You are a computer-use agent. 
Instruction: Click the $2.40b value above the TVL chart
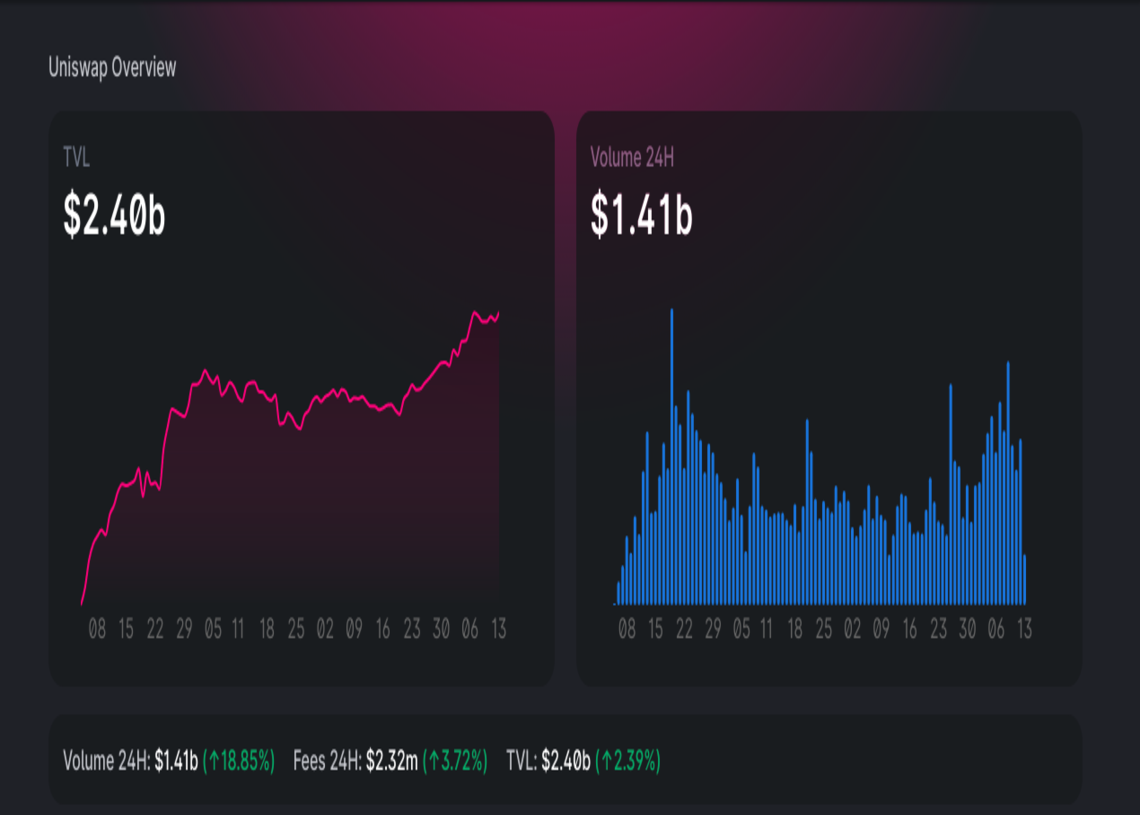click(x=114, y=214)
